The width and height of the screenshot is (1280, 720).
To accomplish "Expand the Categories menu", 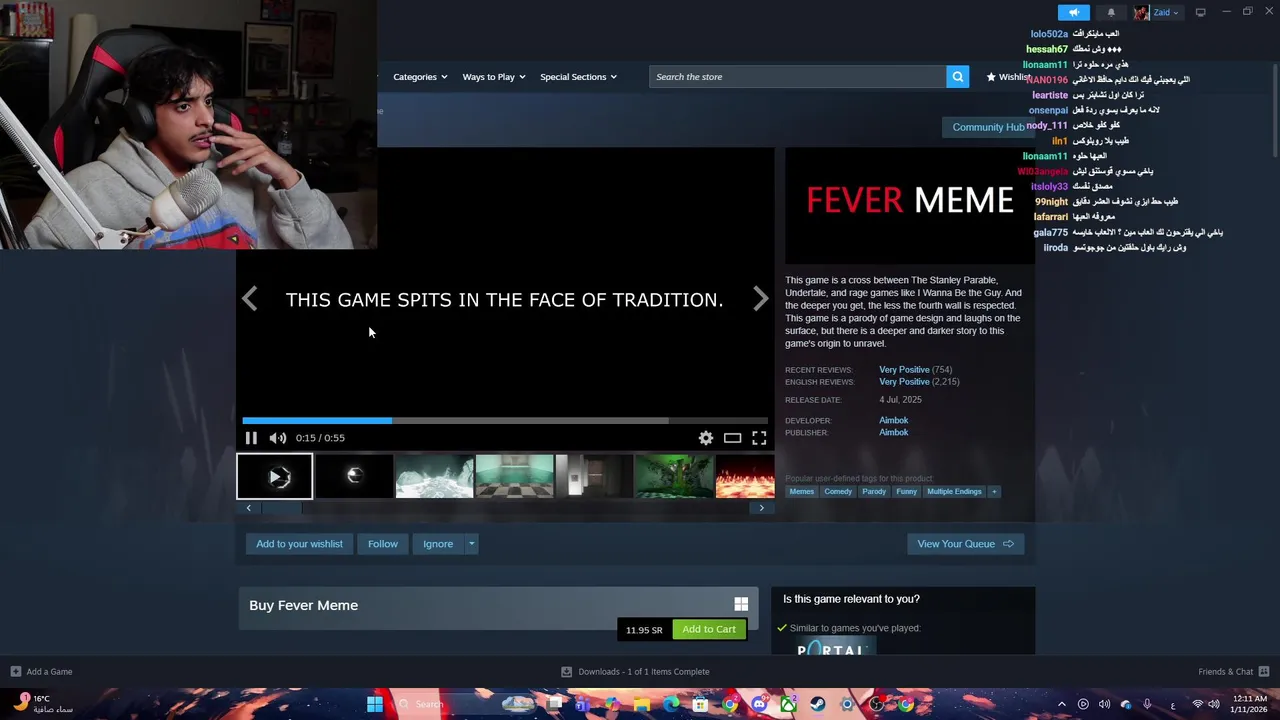I will click(x=420, y=77).
